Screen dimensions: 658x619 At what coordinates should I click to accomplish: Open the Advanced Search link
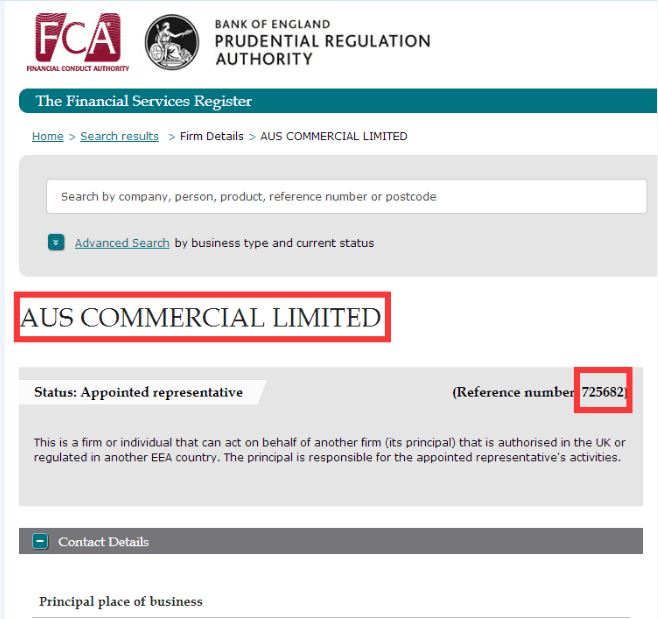[122, 243]
